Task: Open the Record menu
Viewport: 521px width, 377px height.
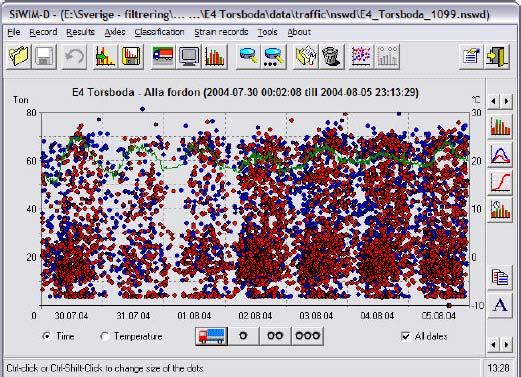Action: 43,32
